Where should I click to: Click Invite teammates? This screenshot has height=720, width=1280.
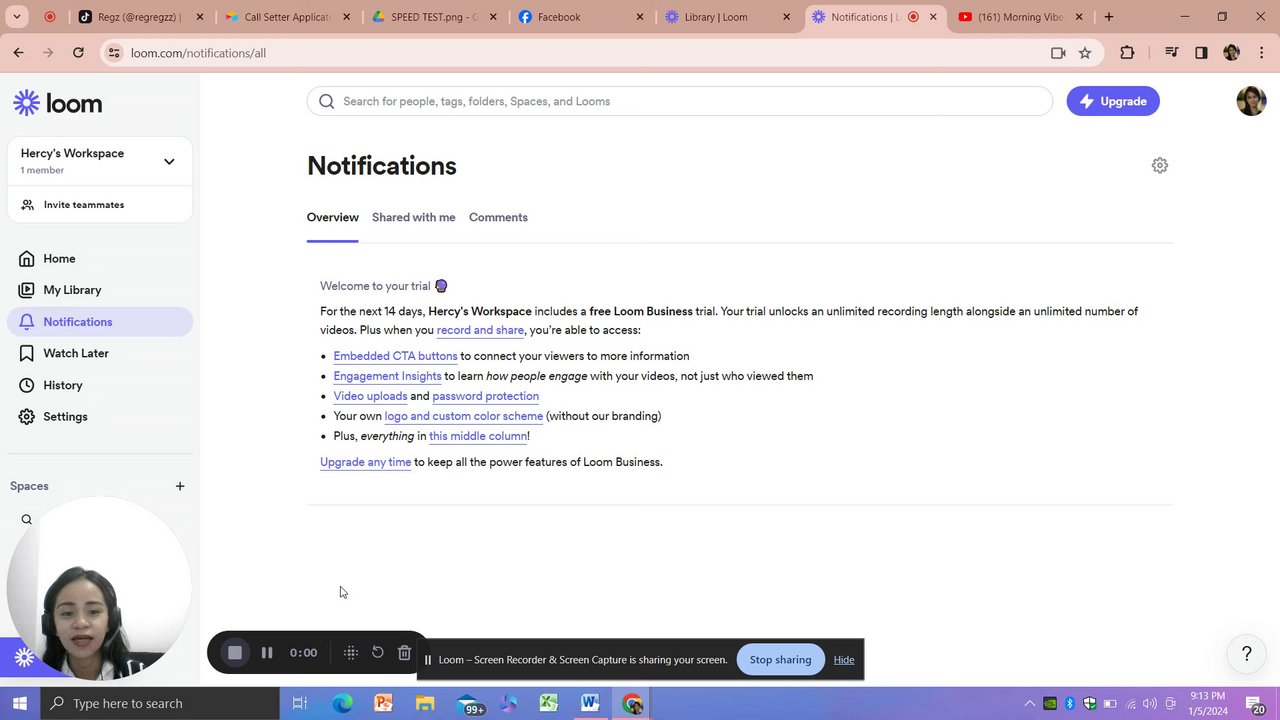click(x=84, y=204)
